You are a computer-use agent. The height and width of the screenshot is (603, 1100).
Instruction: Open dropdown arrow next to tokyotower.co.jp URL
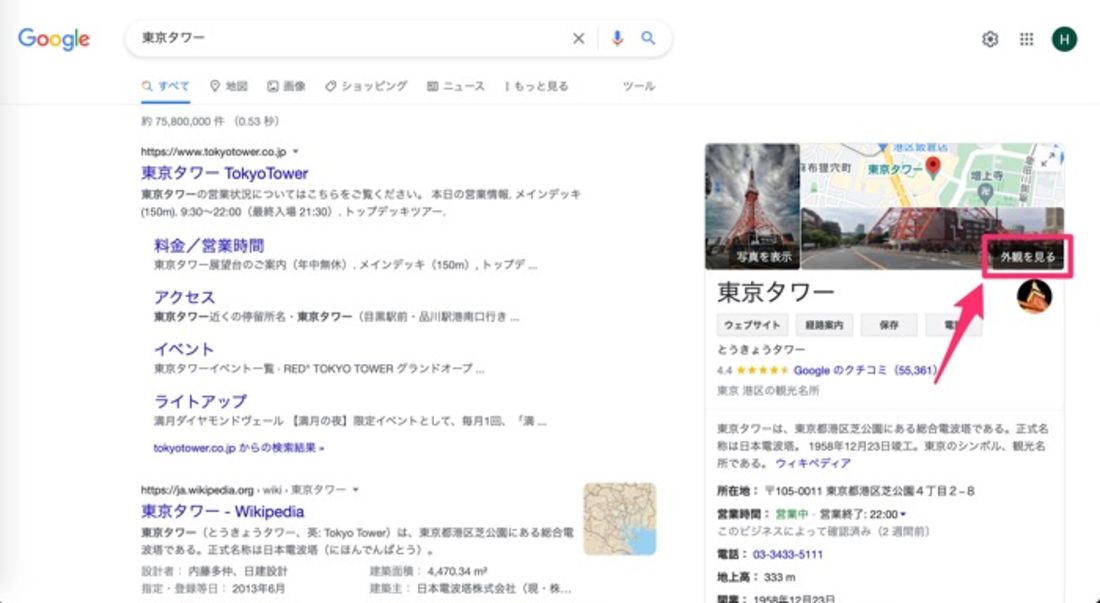click(x=295, y=151)
